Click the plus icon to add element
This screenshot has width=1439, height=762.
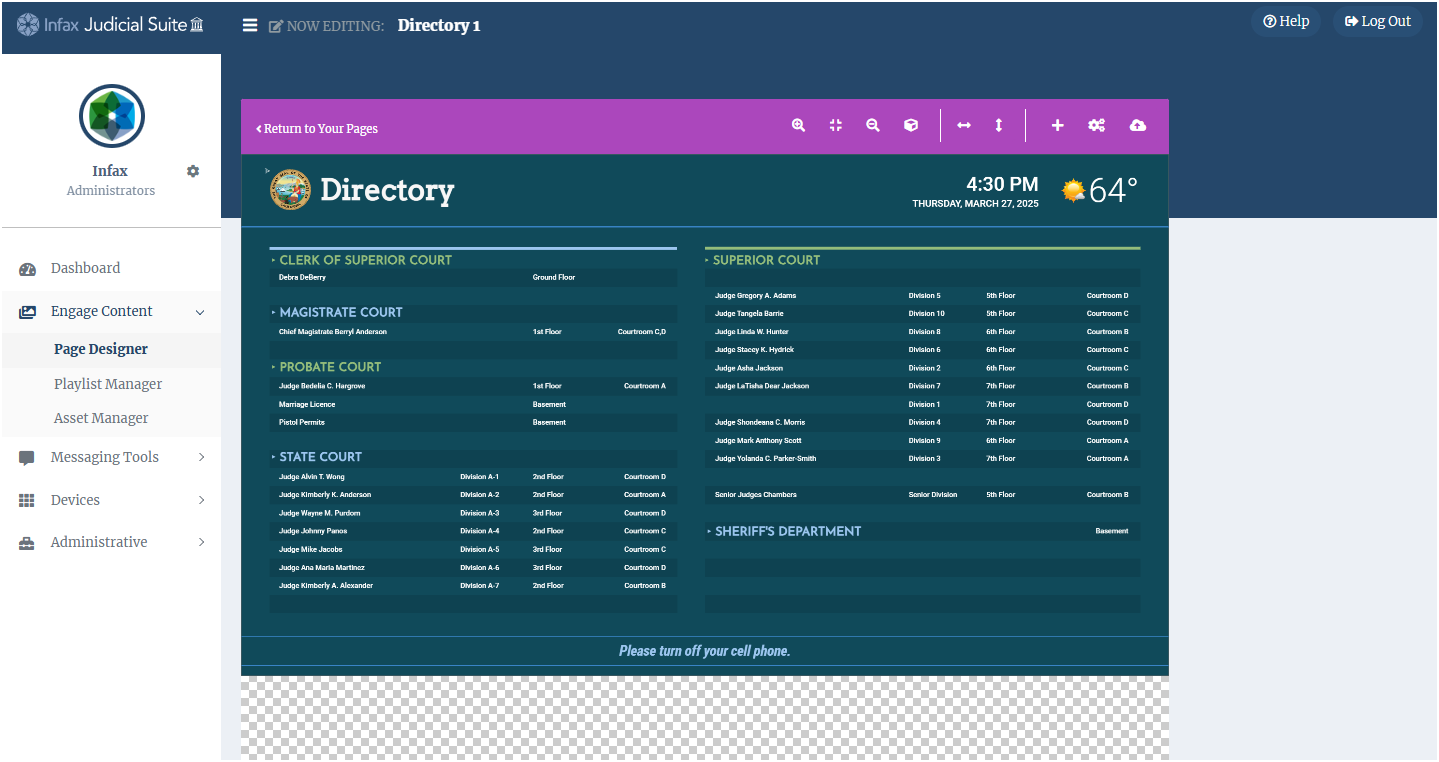pyautogui.click(x=1057, y=126)
